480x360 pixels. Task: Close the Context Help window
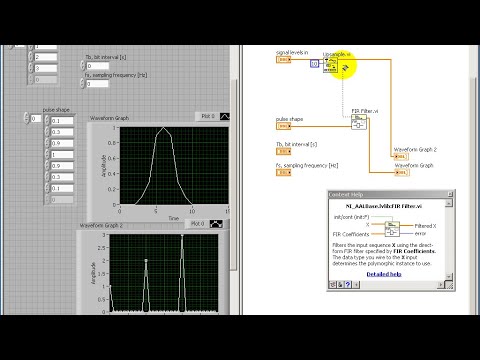click(450, 194)
